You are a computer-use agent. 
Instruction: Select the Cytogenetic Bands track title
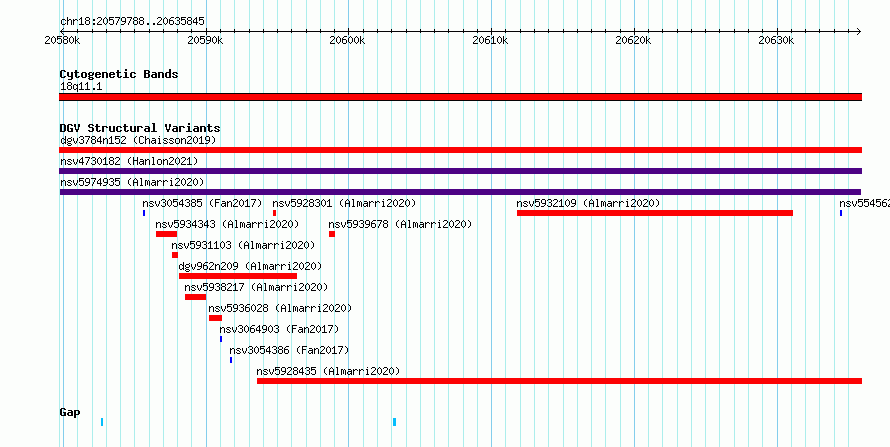tap(119, 74)
